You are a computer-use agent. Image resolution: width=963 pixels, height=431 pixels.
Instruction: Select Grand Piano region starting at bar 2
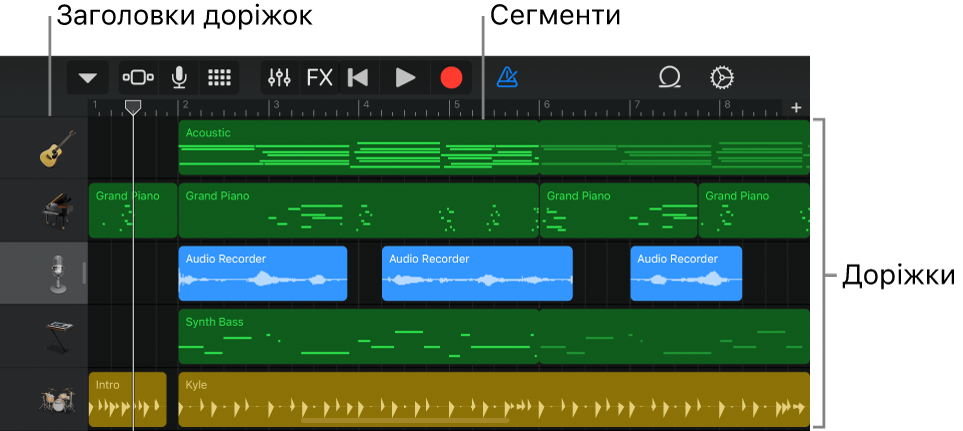click(359, 211)
